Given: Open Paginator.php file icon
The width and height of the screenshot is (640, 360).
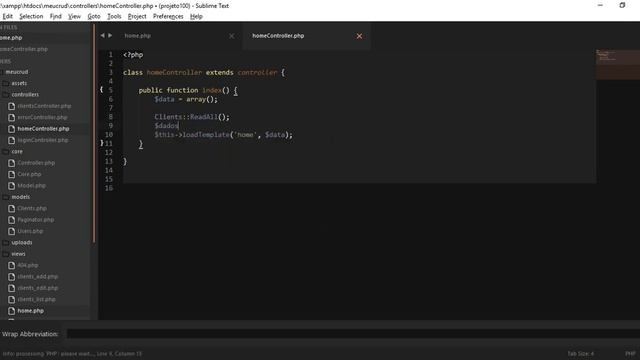Looking at the screenshot, I should 11,220.
